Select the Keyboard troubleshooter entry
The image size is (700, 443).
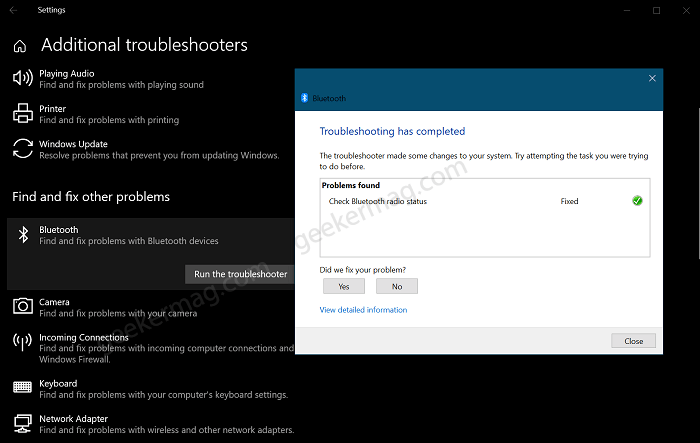[150, 389]
